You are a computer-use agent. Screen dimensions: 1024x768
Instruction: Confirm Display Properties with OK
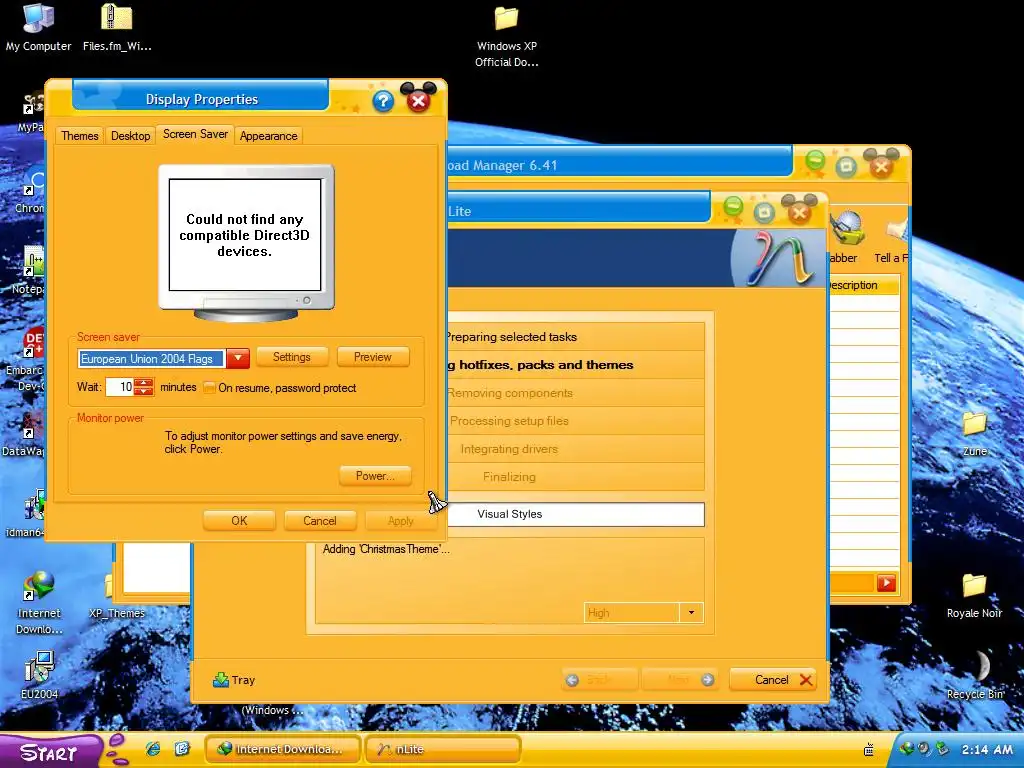[239, 521]
